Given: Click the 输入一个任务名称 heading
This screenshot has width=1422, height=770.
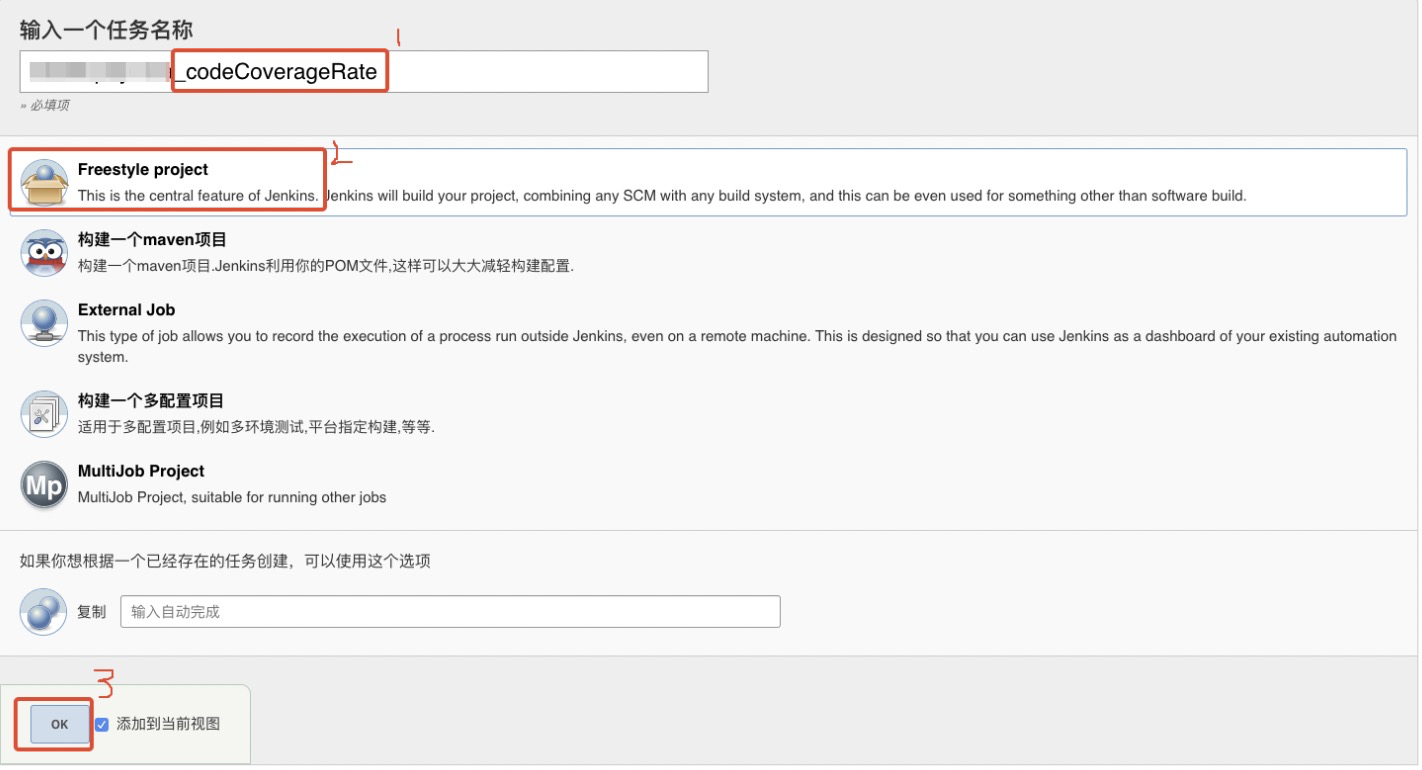Looking at the screenshot, I should (106, 30).
